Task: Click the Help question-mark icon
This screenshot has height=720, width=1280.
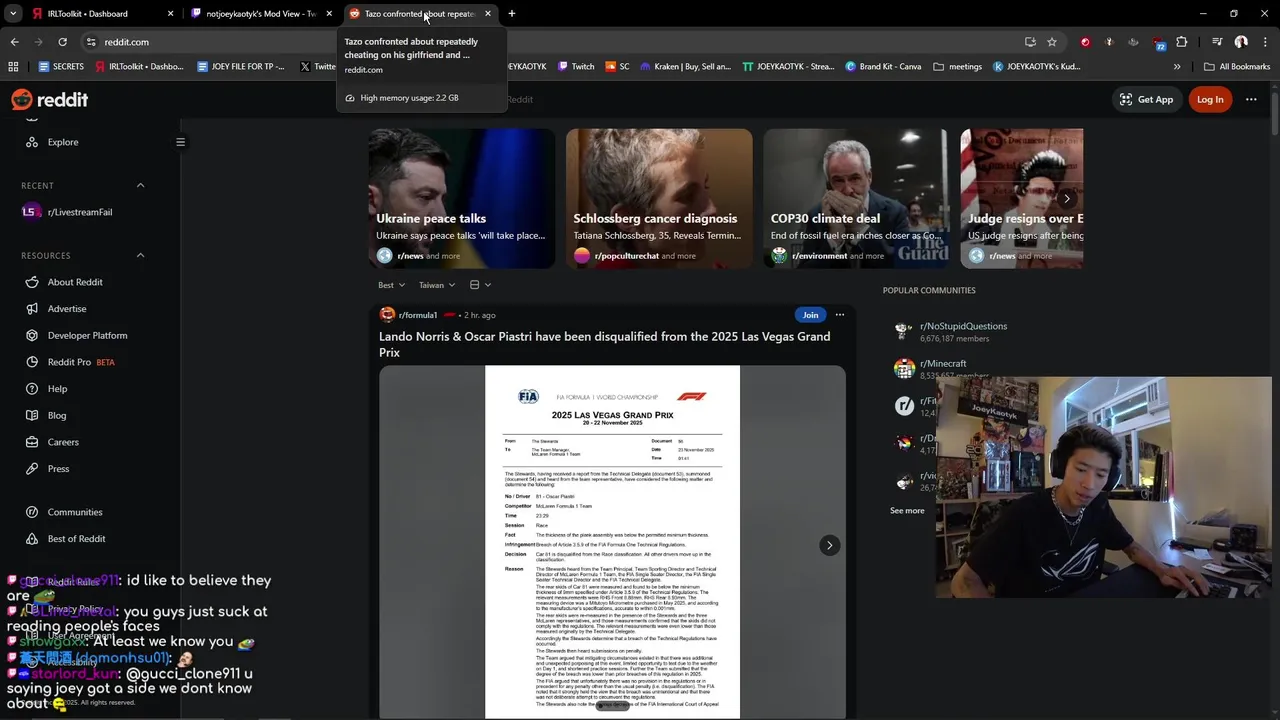Action: pos(32,389)
